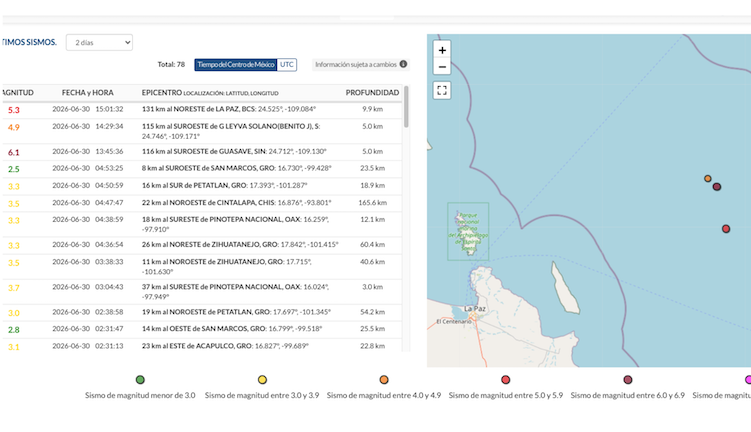Screen dimensions: 751x432
Task: Select the orange earthquake marker on map
Action: tap(707, 179)
